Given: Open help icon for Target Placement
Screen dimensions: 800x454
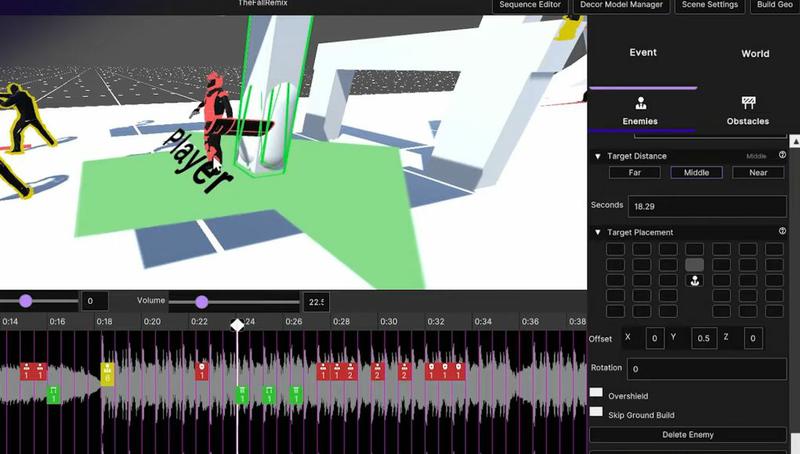Looking at the screenshot, I should (x=782, y=232).
